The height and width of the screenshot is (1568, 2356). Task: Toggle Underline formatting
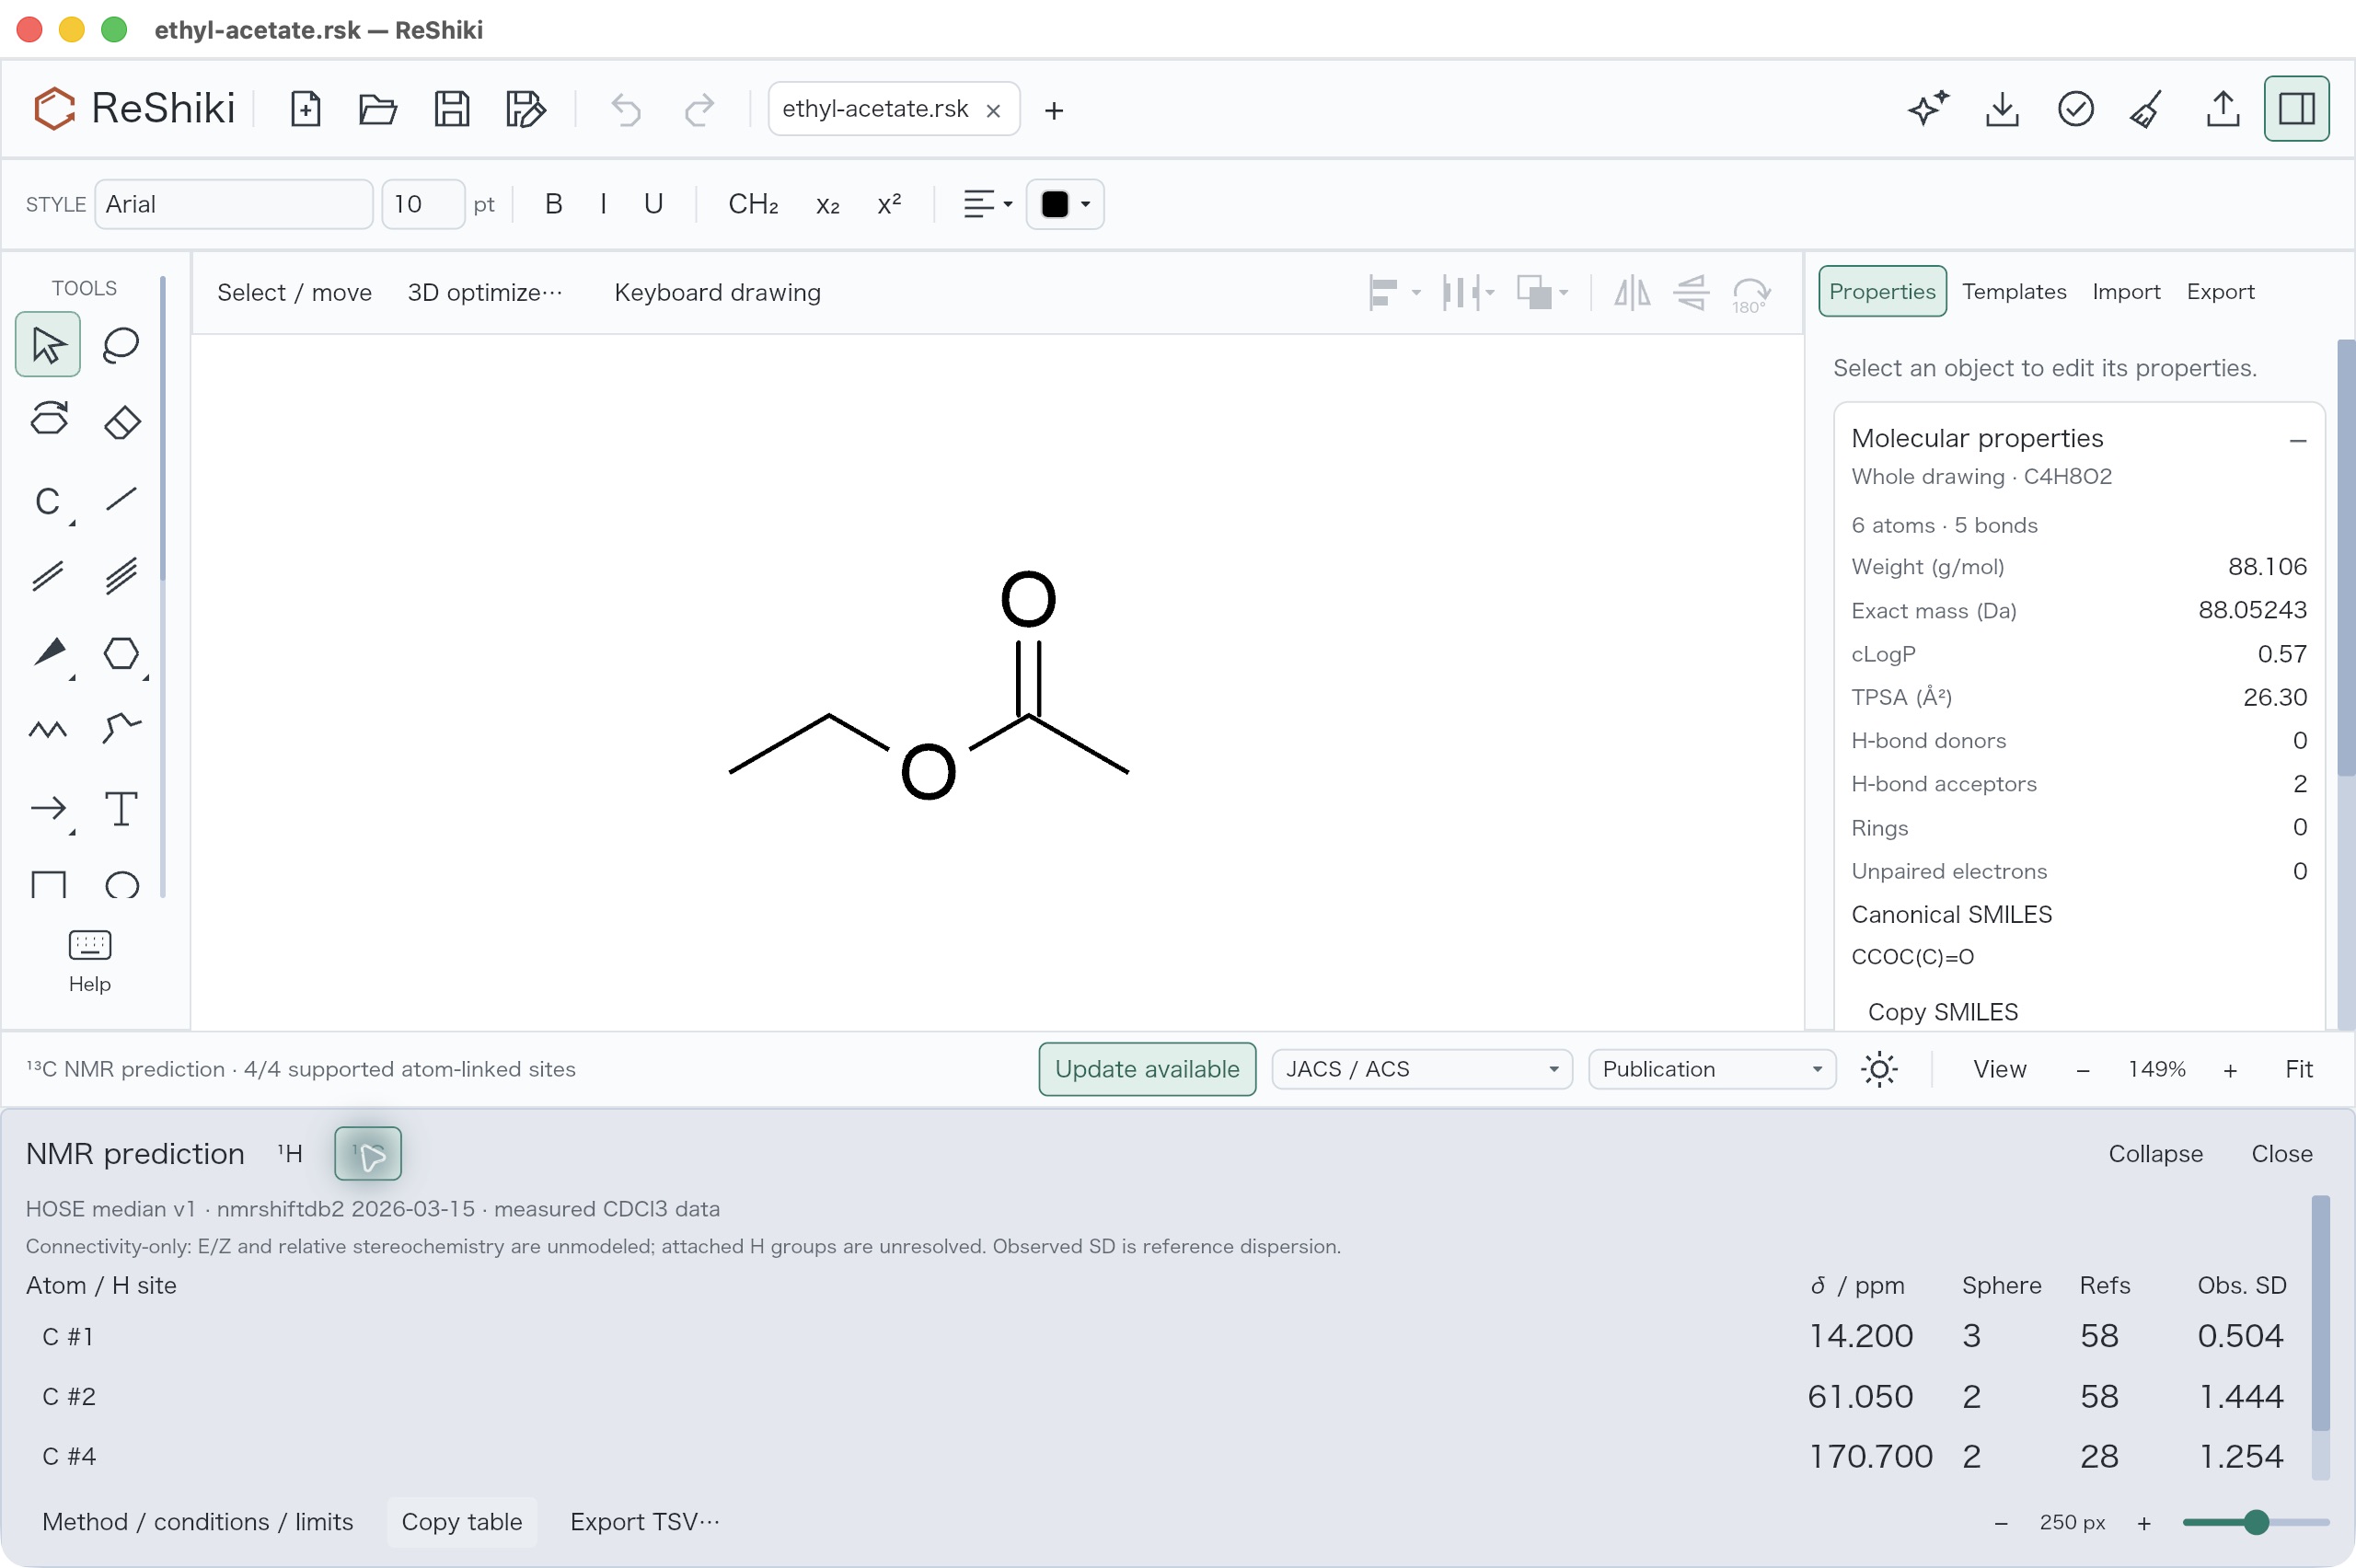653,204
